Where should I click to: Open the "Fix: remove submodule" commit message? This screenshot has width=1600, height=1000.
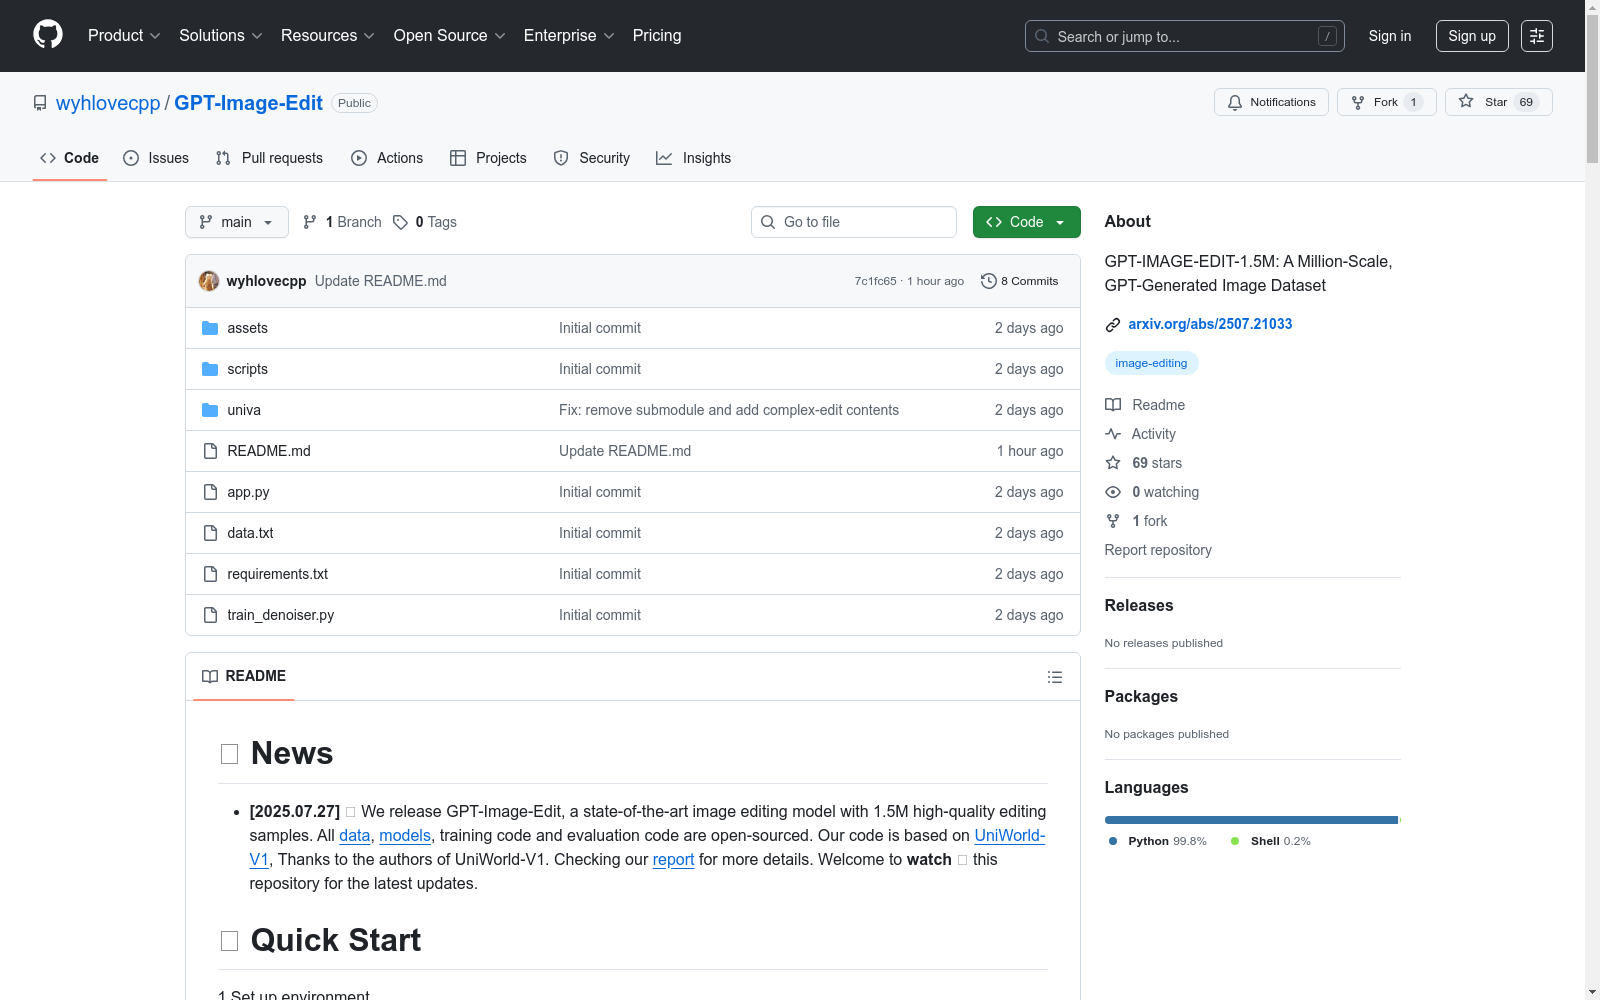pyautogui.click(x=729, y=410)
